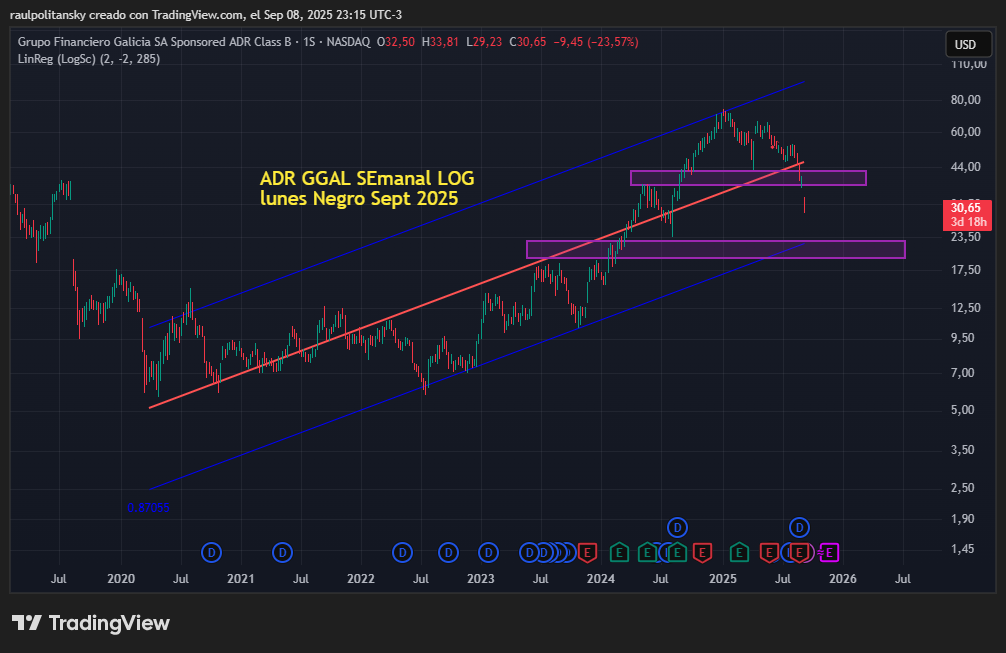The width and height of the screenshot is (1006, 653).
Task: Click the 2022 label on time axis
Action: pyautogui.click(x=361, y=579)
